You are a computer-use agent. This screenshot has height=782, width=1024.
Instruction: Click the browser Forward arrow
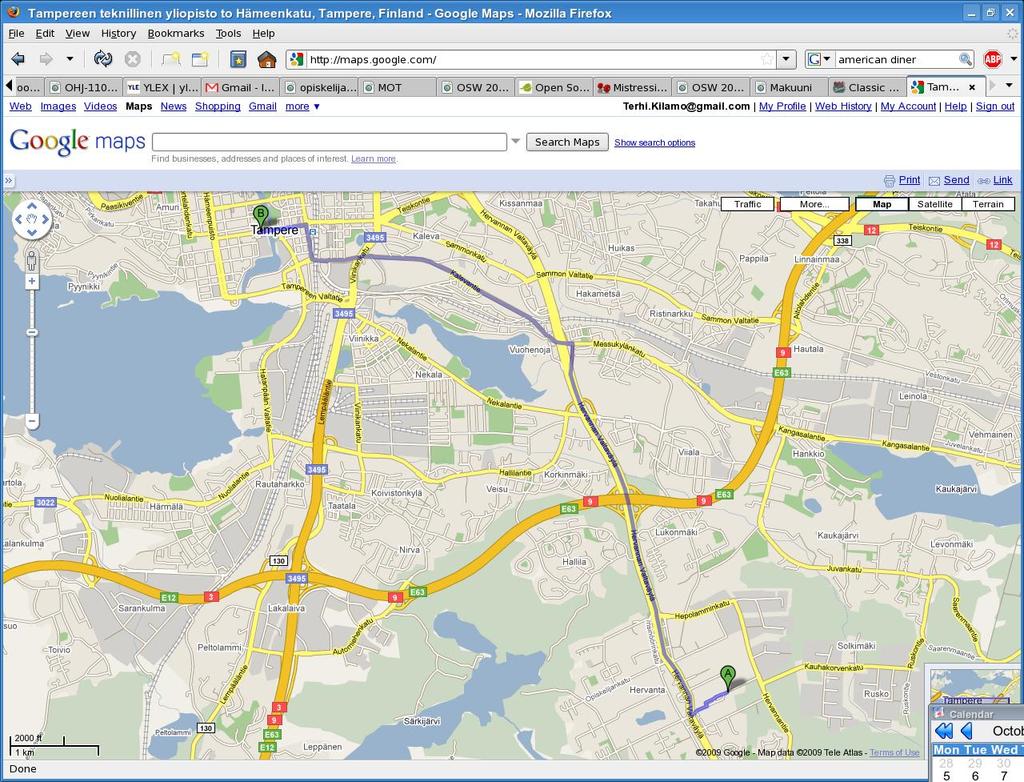click(46, 59)
